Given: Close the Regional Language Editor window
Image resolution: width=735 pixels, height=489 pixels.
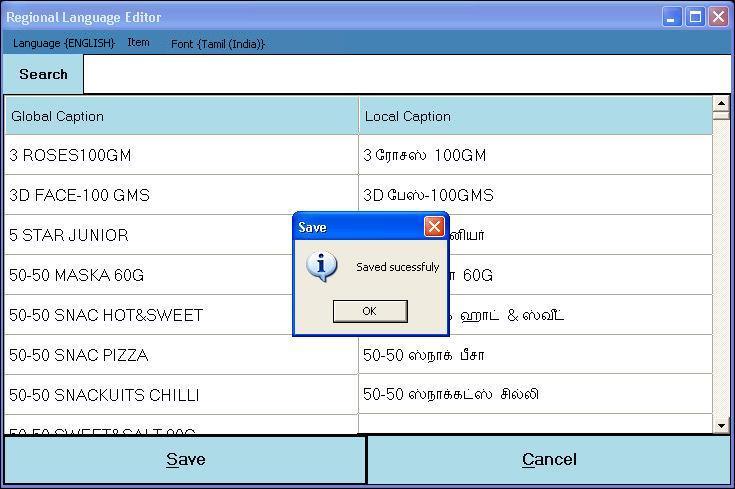Looking at the screenshot, I should [718, 17].
